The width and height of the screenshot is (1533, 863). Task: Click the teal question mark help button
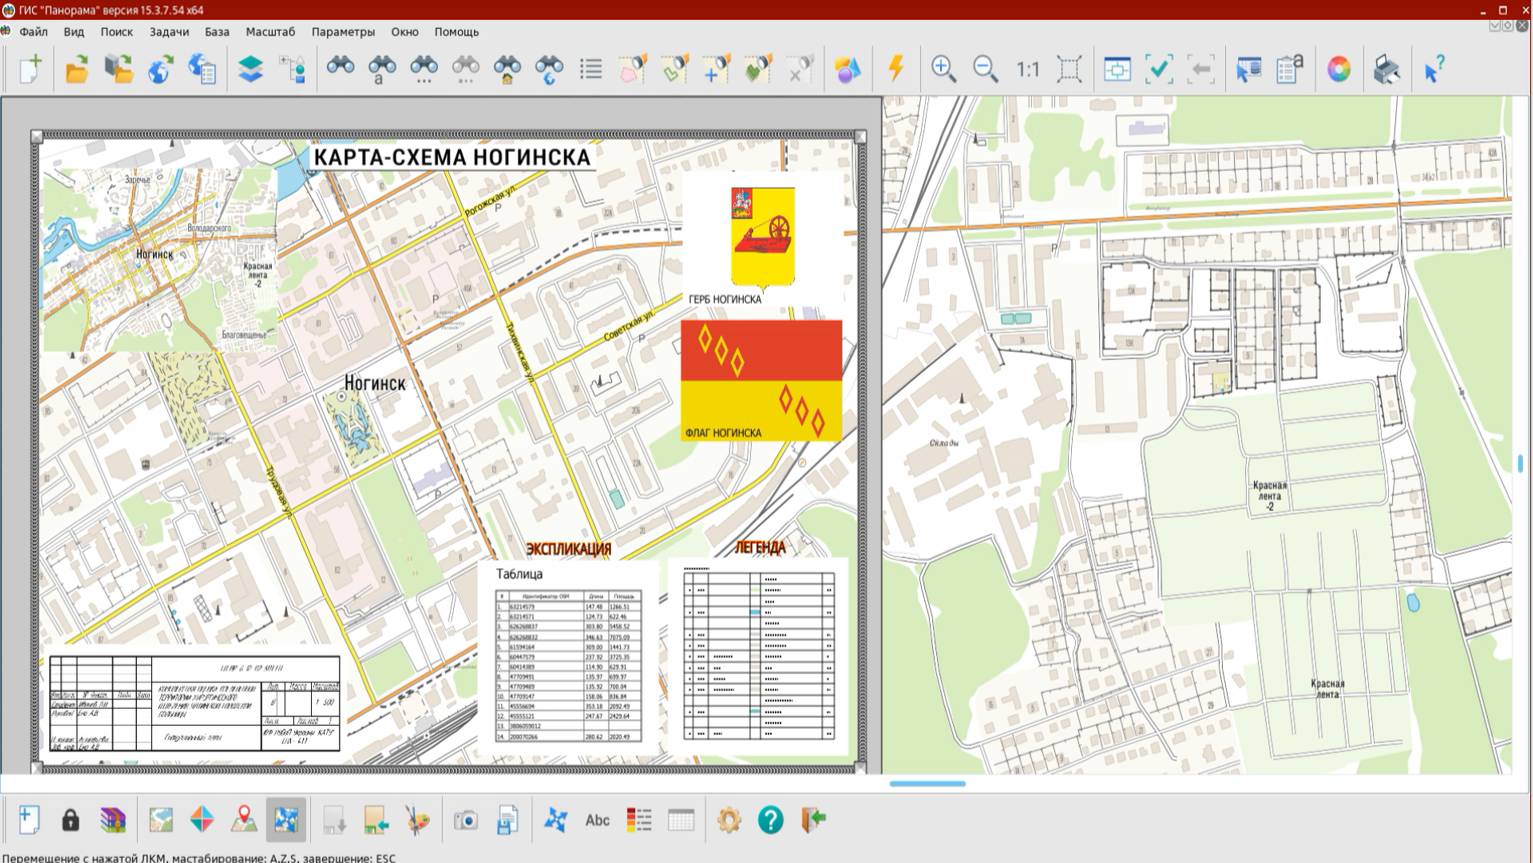pos(770,820)
